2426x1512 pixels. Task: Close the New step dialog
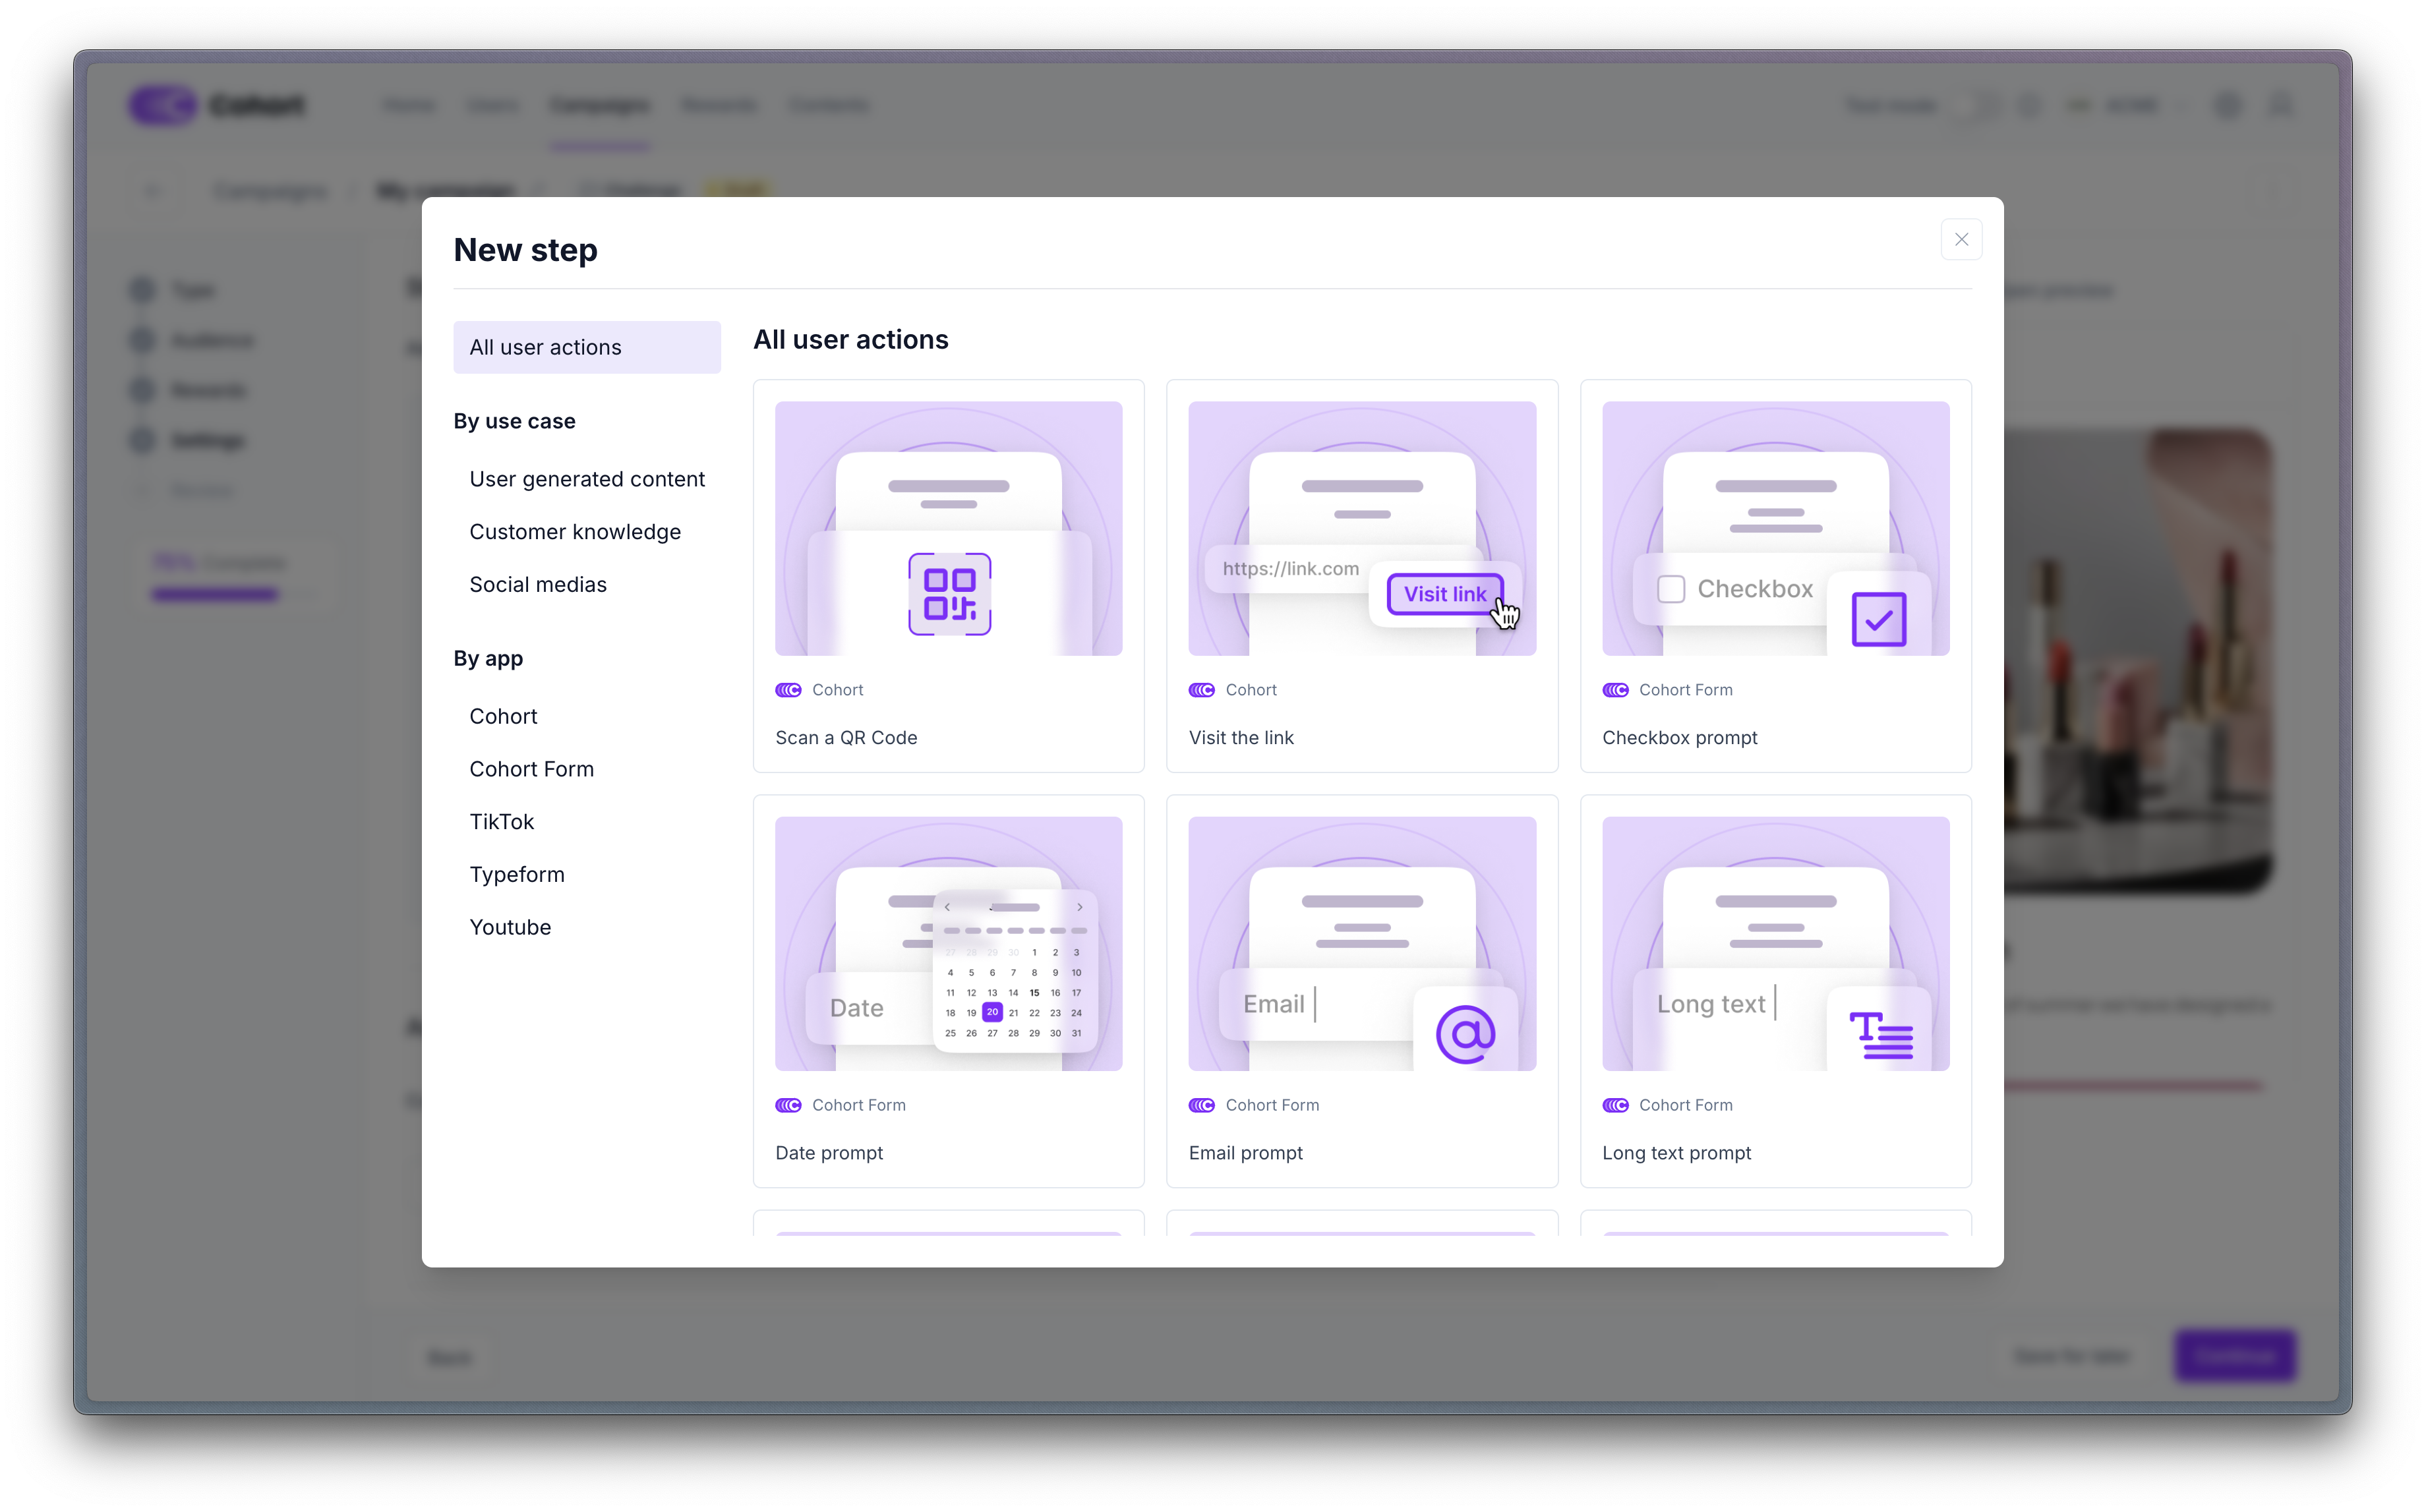tap(1960, 240)
